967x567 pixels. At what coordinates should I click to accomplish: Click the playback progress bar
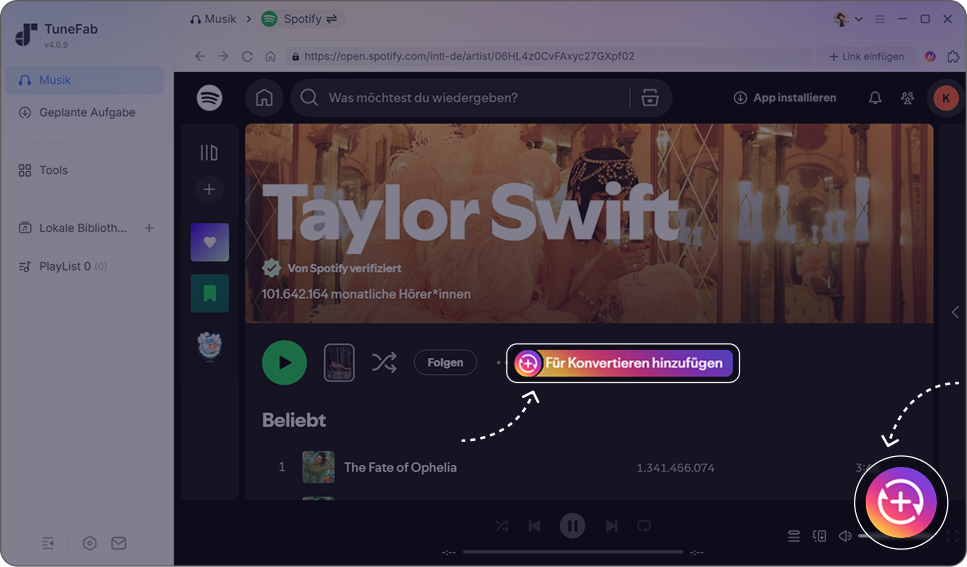[x=573, y=552]
